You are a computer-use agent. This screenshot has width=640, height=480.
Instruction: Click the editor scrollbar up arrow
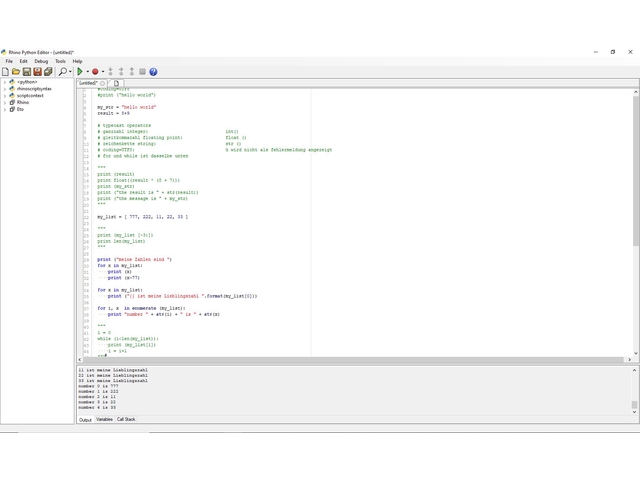[x=636, y=93]
